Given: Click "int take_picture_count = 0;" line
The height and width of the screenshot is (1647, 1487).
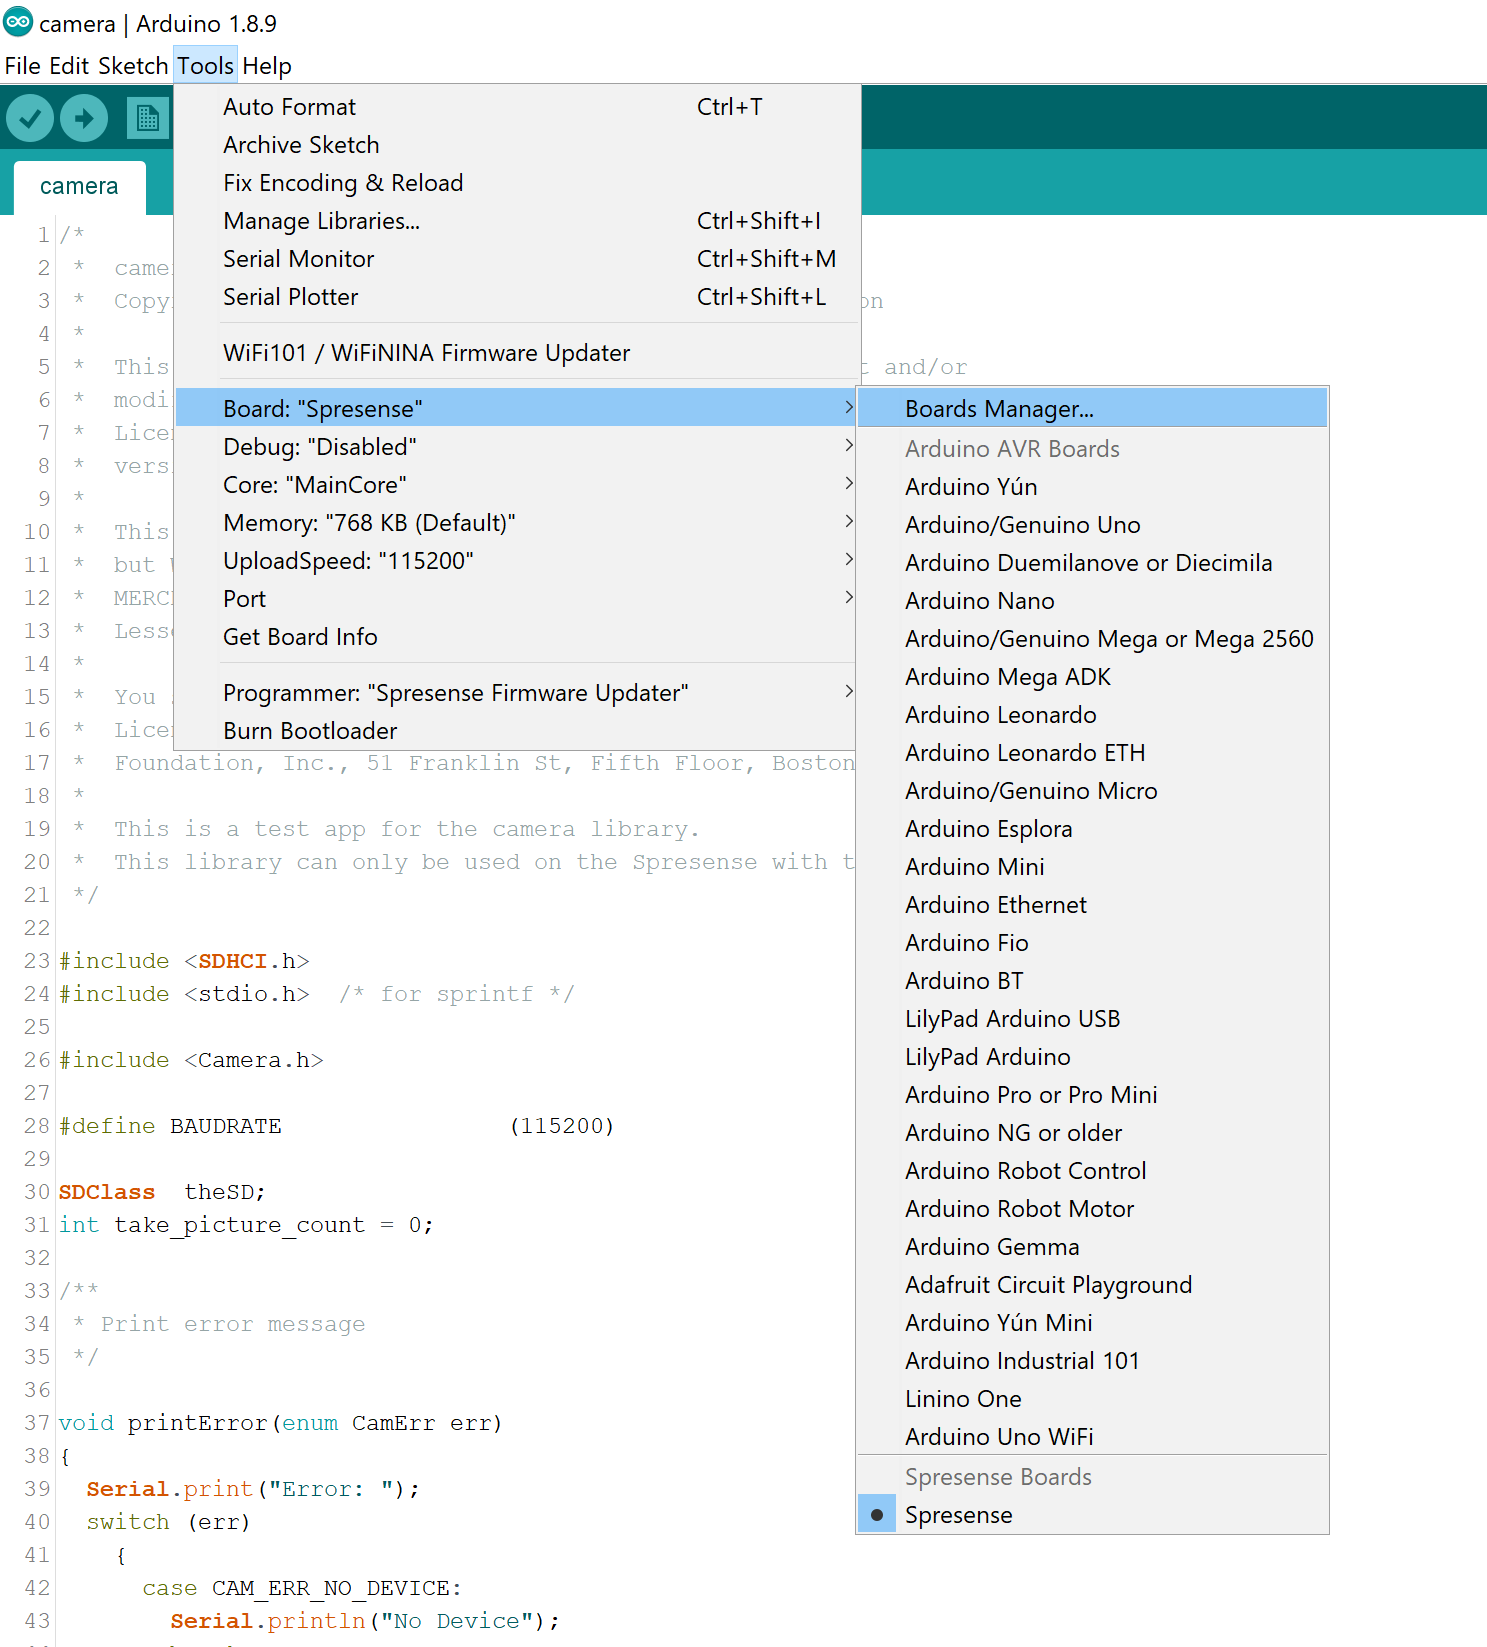Looking at the screenshot, I should pos(246,1225).
